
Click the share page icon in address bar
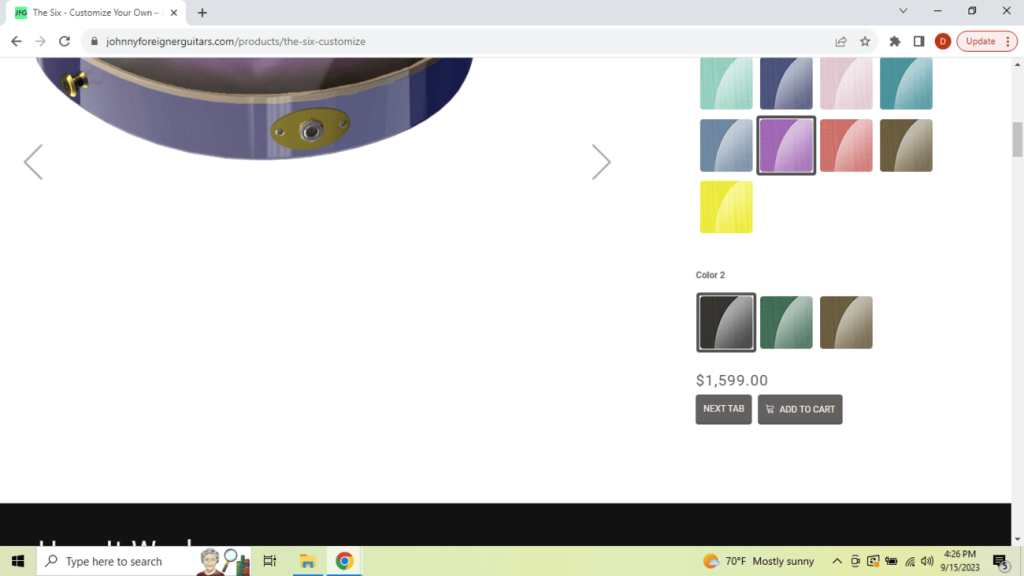tap(841, 41)
